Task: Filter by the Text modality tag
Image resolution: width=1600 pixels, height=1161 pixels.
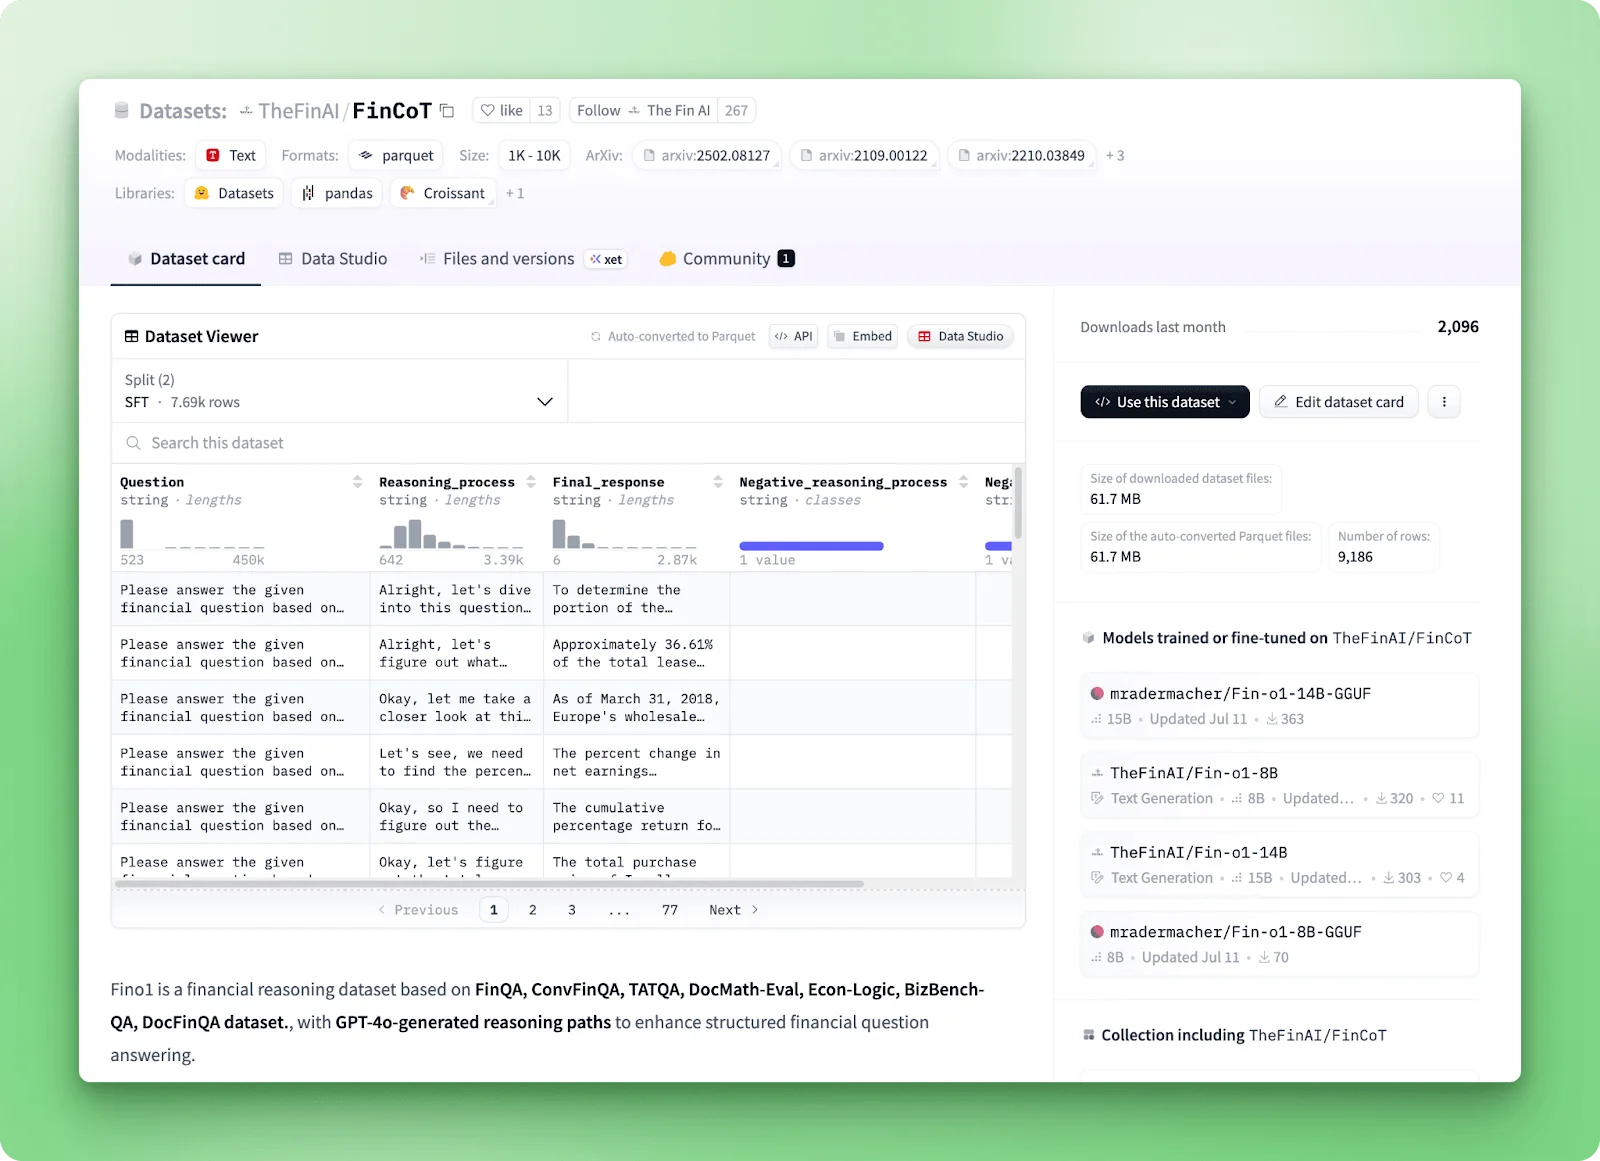Action: (231, 155)
